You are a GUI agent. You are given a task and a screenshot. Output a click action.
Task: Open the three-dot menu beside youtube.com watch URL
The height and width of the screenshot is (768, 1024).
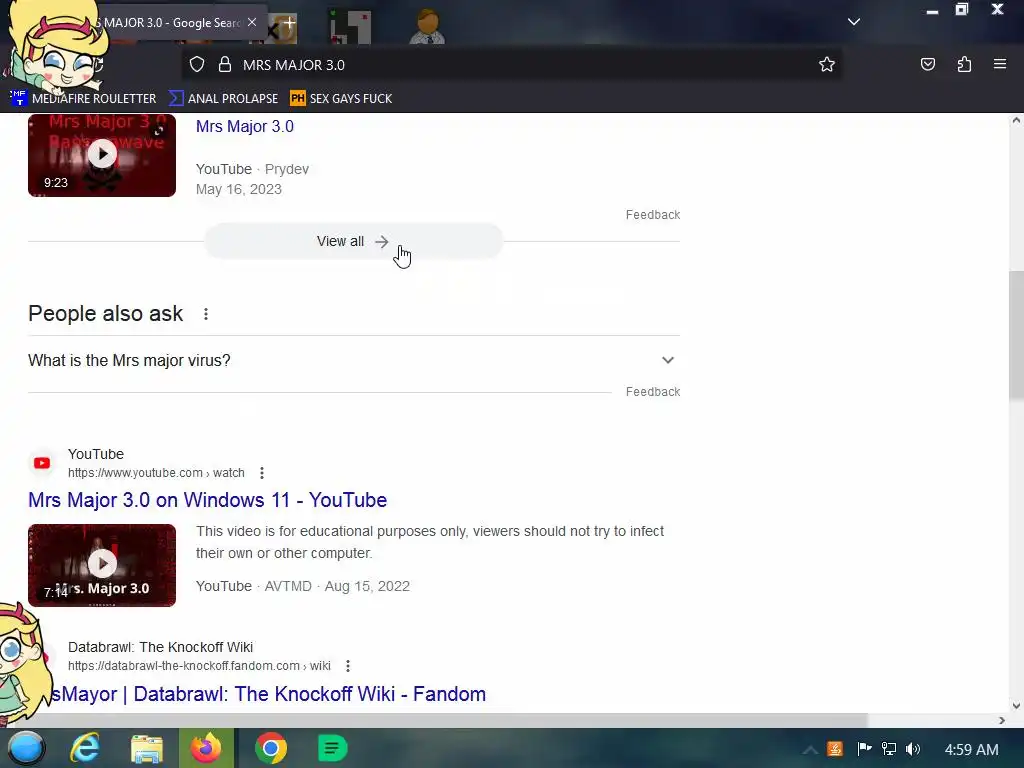click(x=262, y=473)
